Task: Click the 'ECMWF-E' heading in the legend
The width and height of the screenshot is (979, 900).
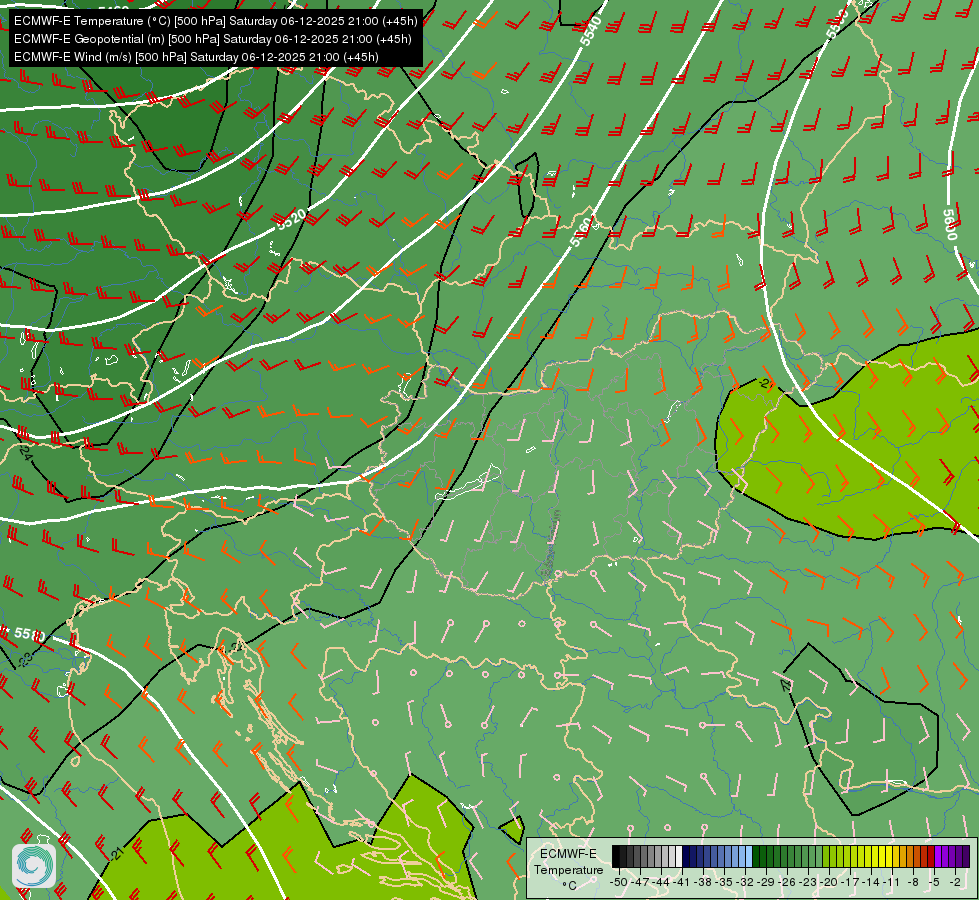Action: [x=568, y=854]
